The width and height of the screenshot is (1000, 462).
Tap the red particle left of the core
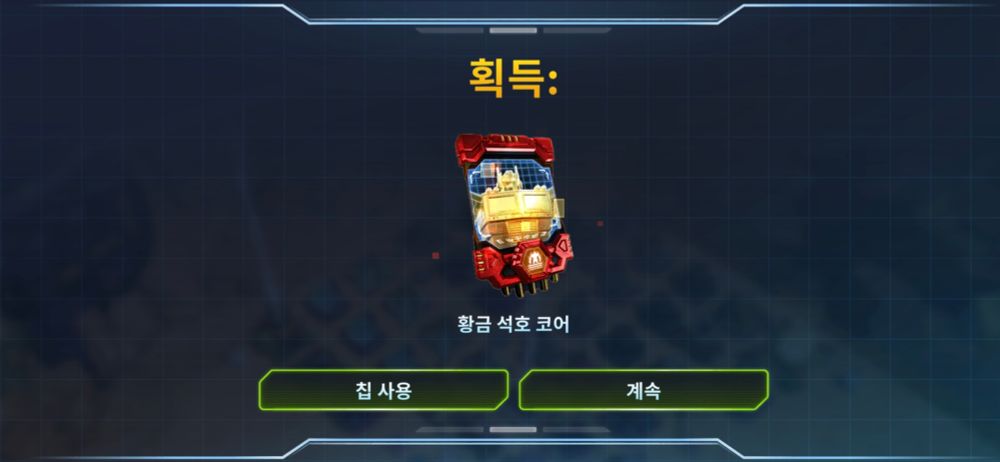click(436, 255)
